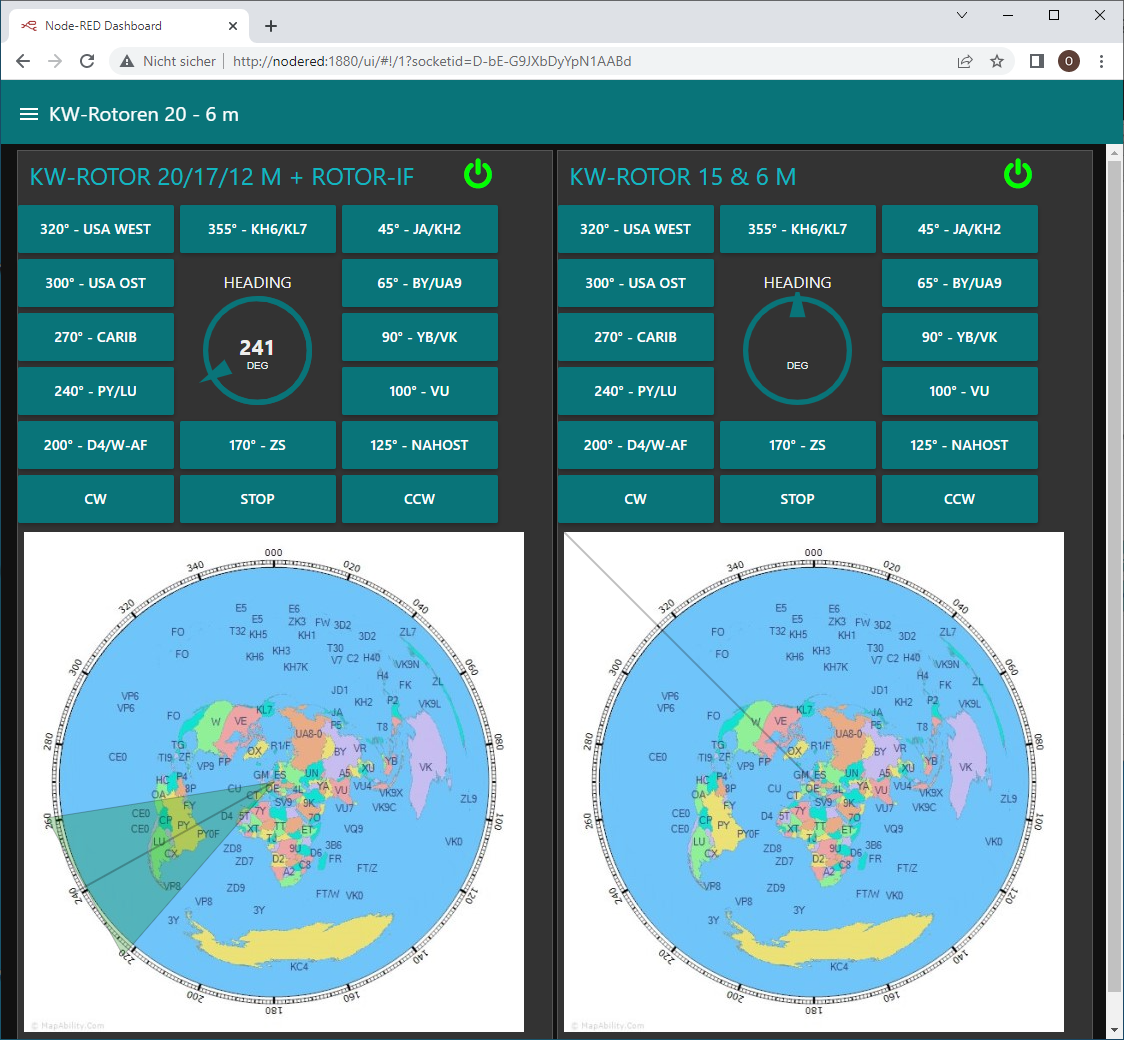Set right rotor to 100° VU
Viewport: 1124px width, 1040px height.
[x=959, y=391]
